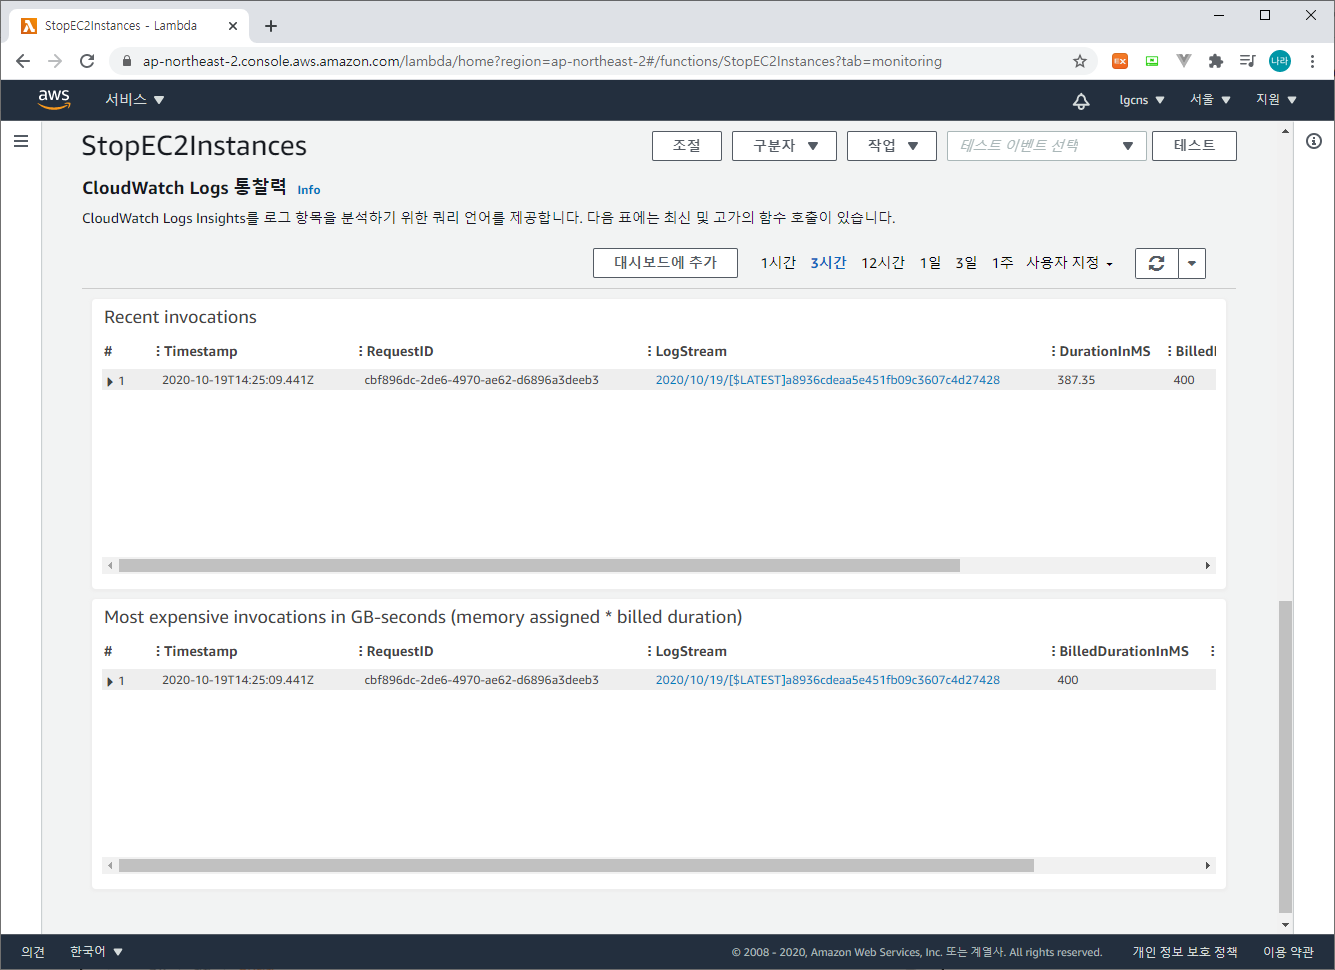Select the 12시간 time range
The image size is (1335, 970).
(x=883, y=262)
